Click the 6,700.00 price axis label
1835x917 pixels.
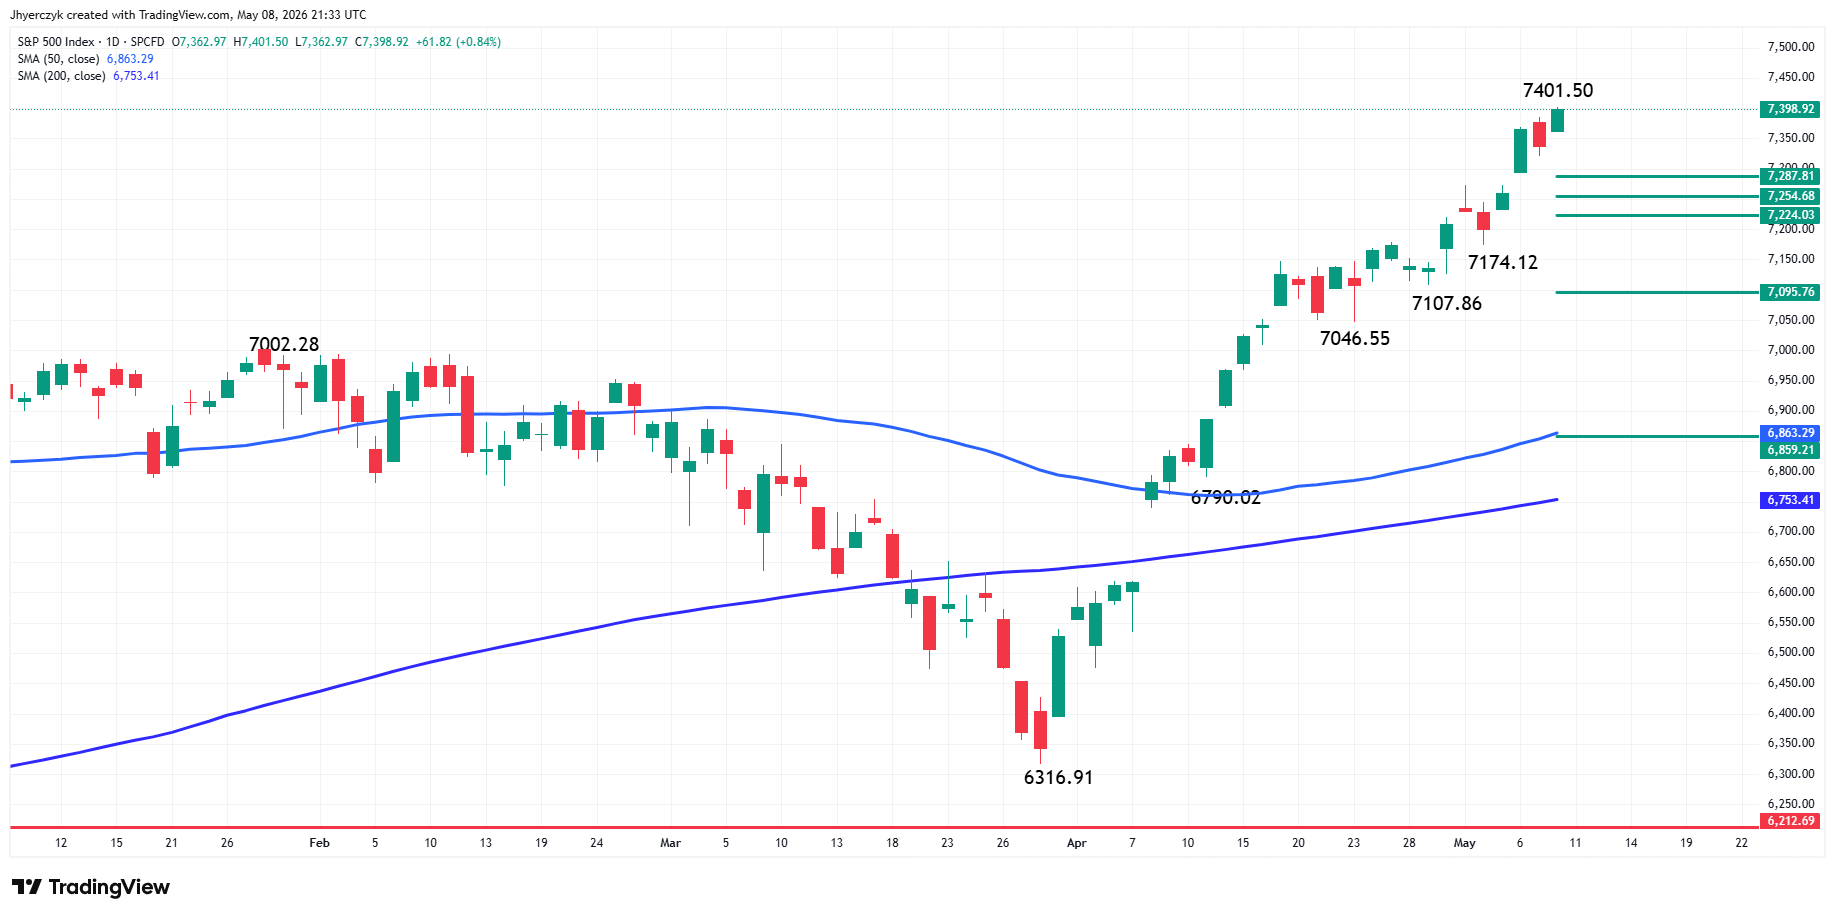coord(1790,531)
